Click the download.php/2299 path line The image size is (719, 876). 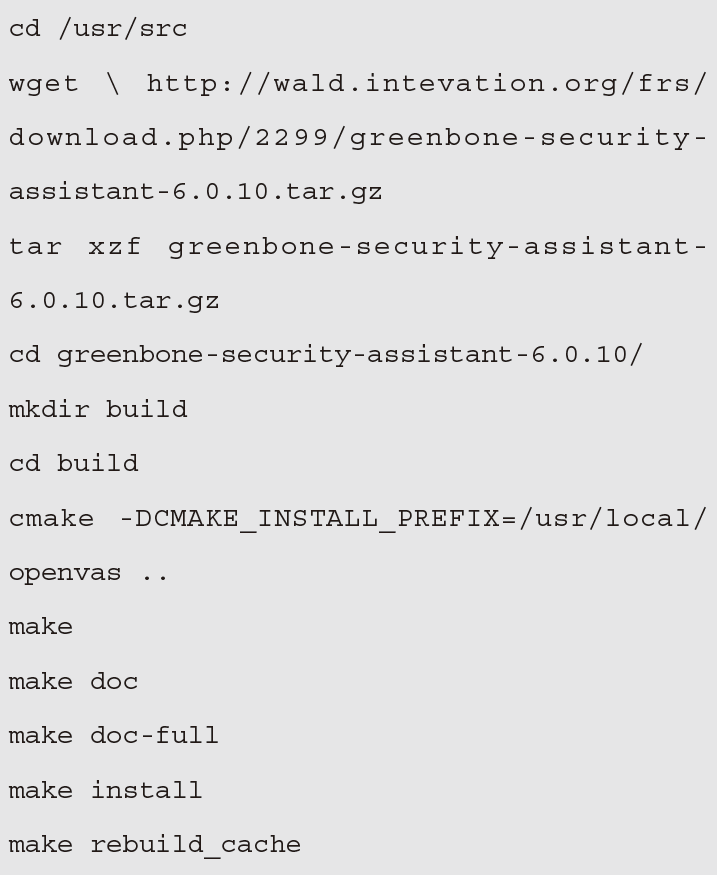[x=358, y=138]
